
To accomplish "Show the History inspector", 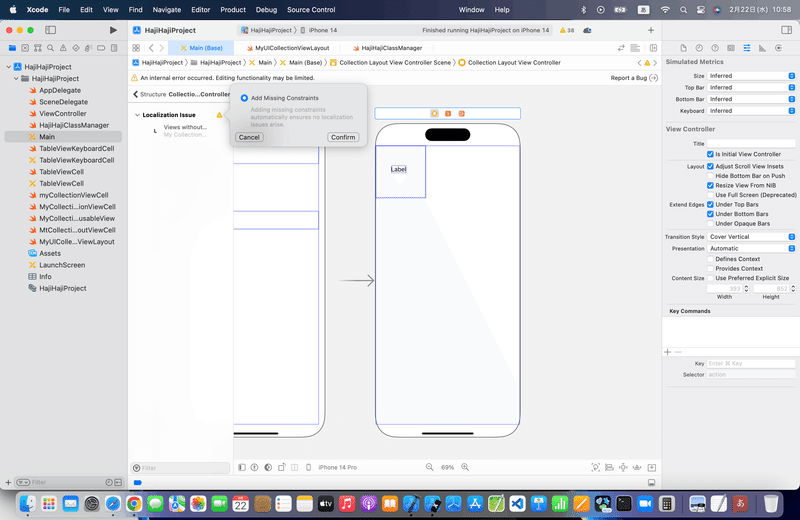I will [699, 48].
